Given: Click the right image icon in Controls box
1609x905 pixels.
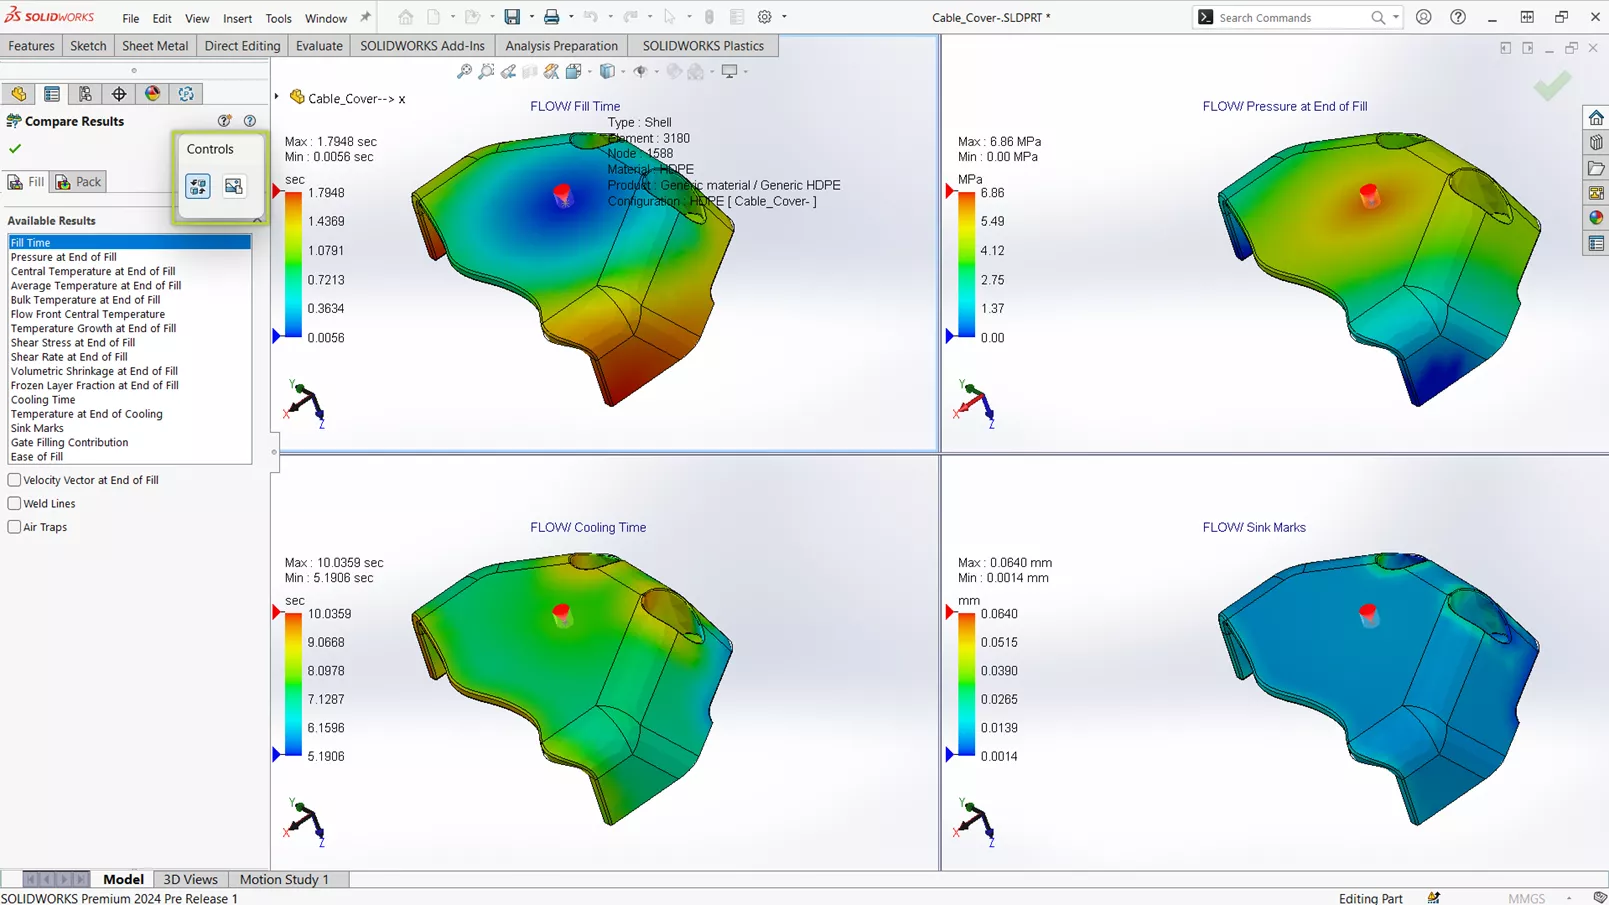Looking at the screenshot, I should pyautogui.click(x=234, y=186).
